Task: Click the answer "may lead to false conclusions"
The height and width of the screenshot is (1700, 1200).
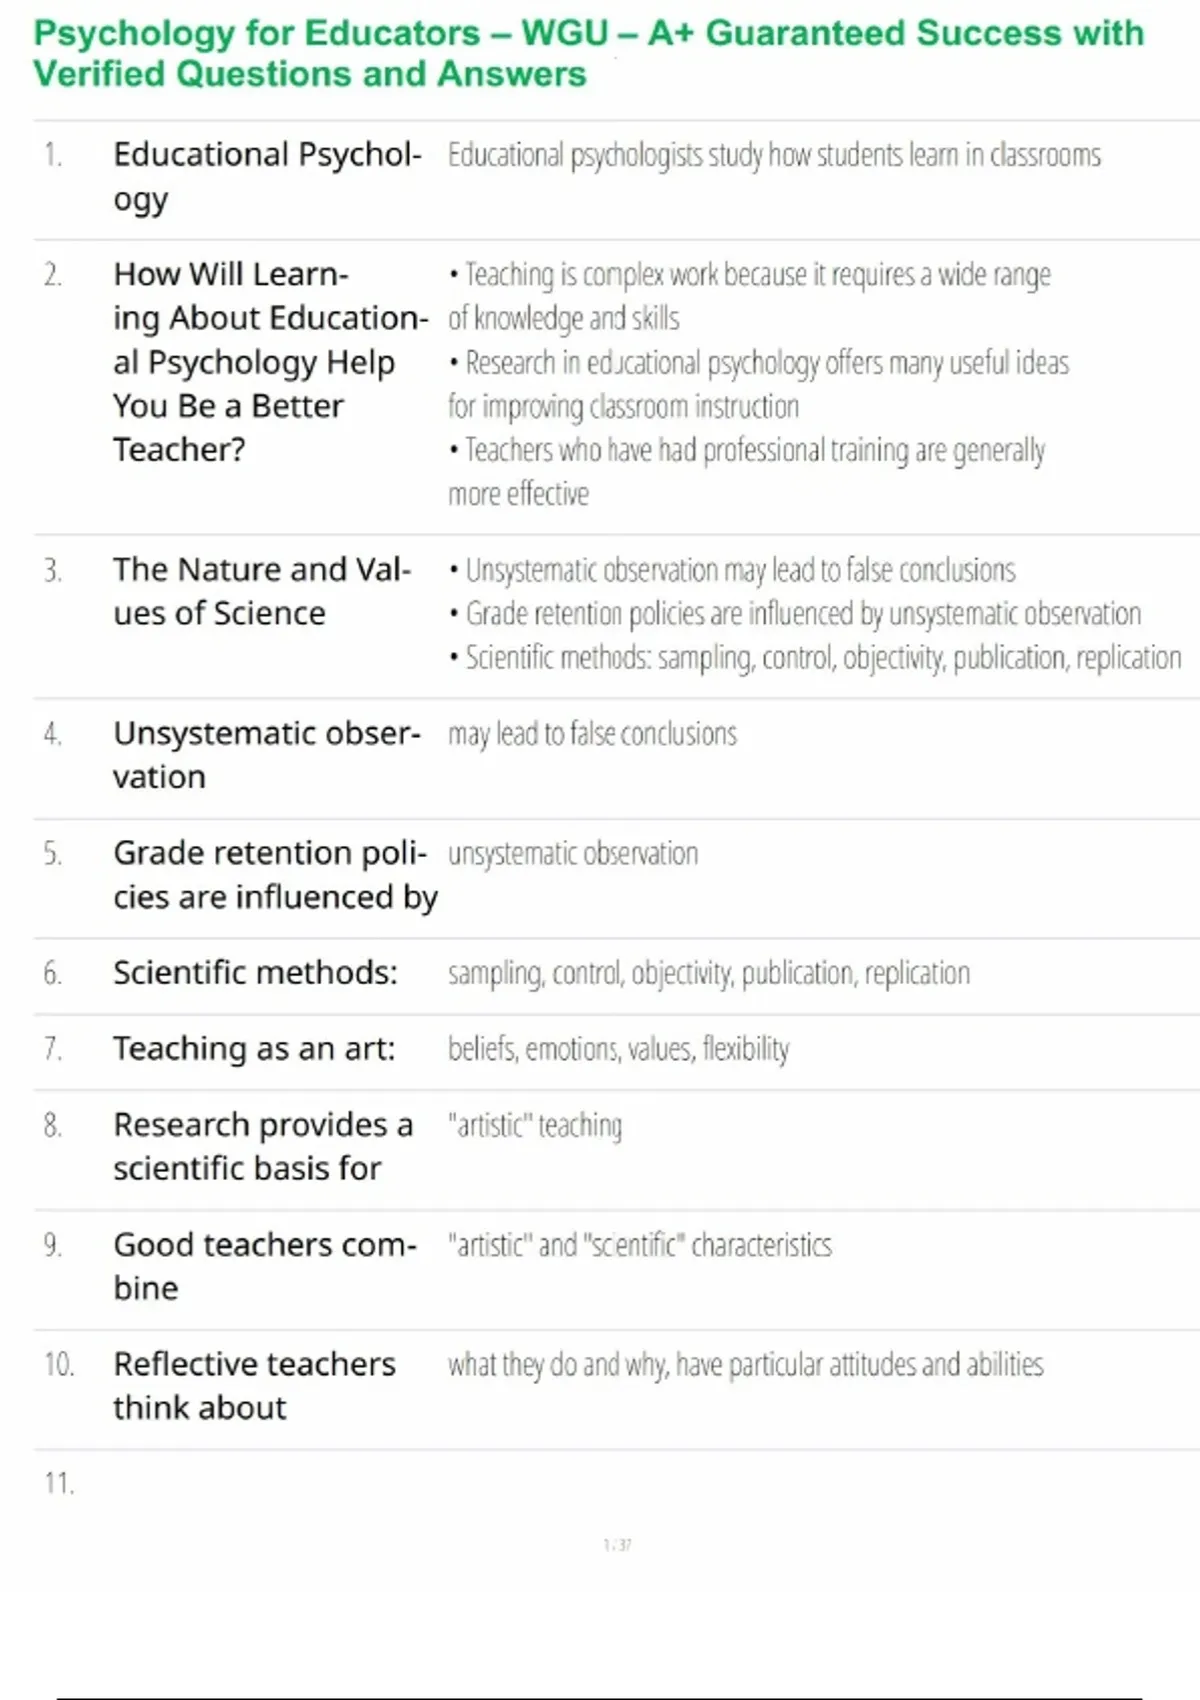Action: pyautogui.click(x=592, y=734)
